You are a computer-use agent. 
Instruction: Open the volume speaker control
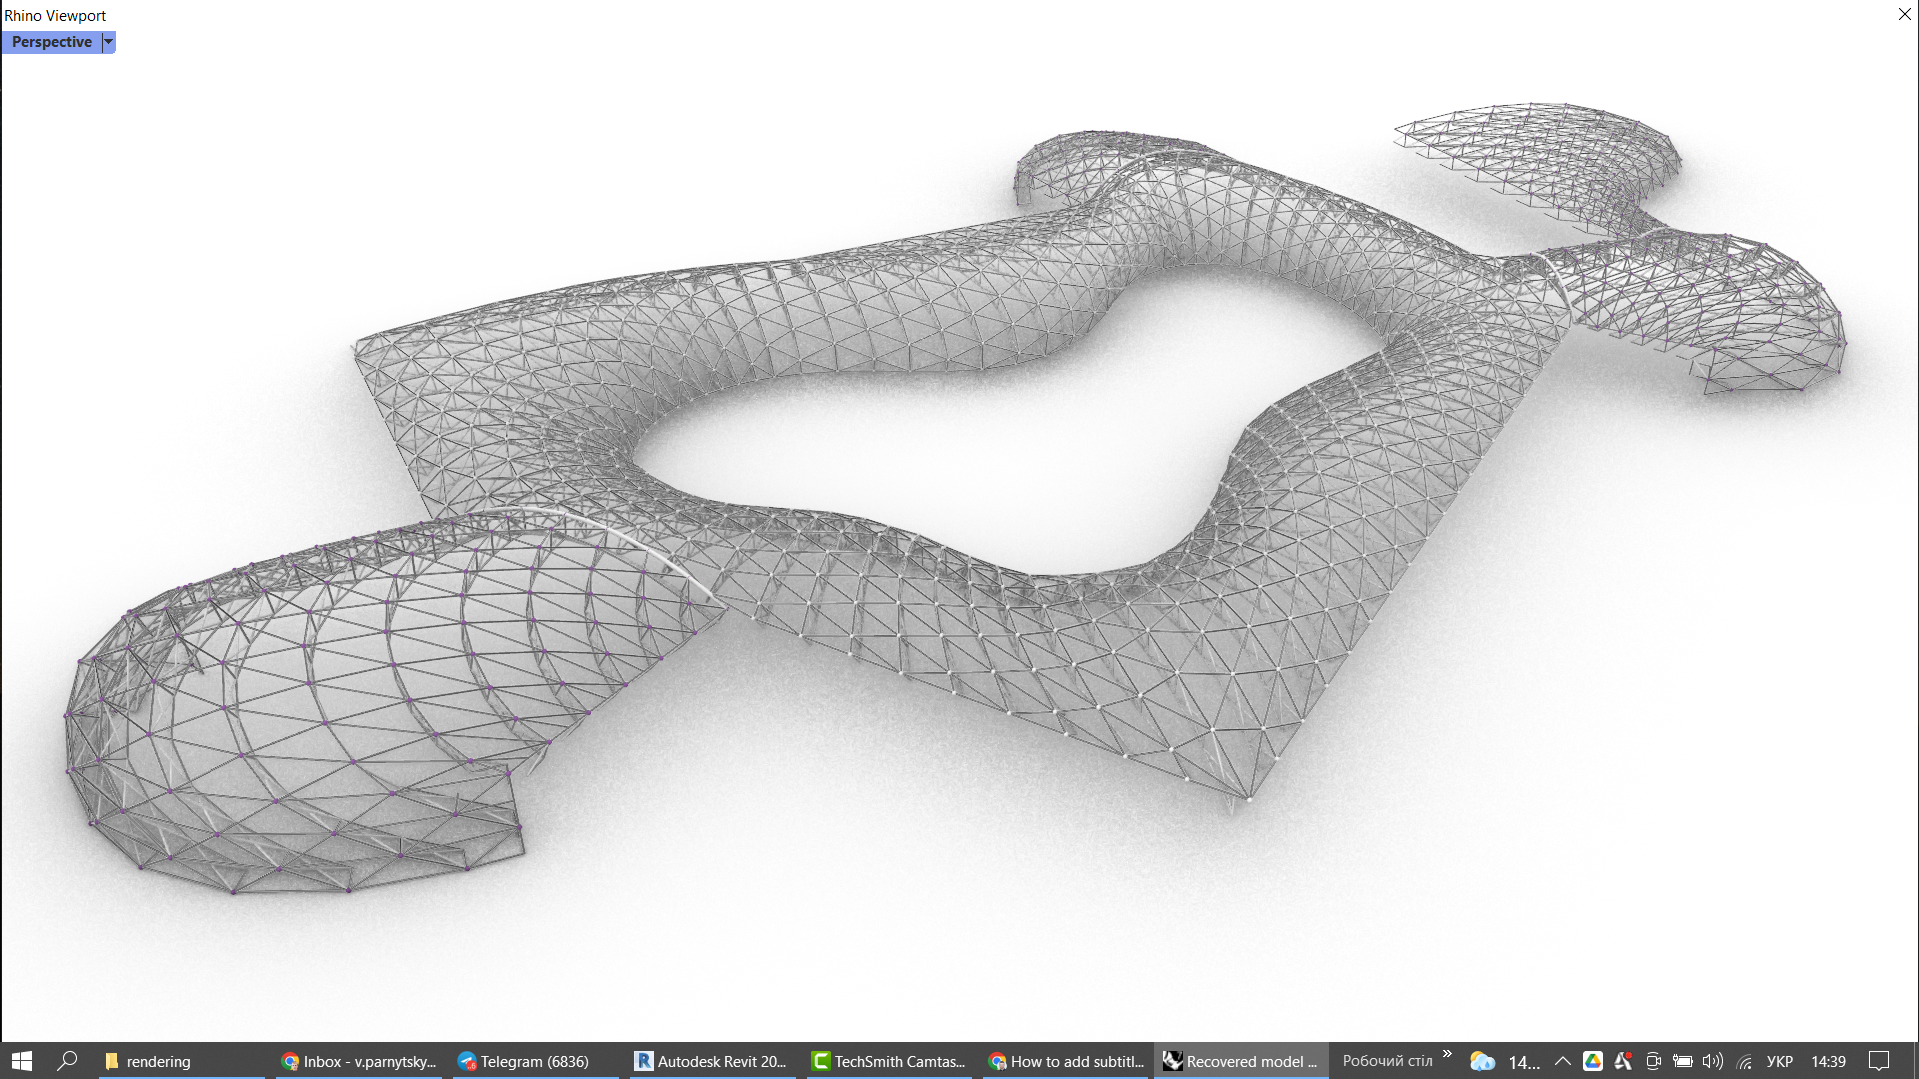(x=1713, y=1061)
